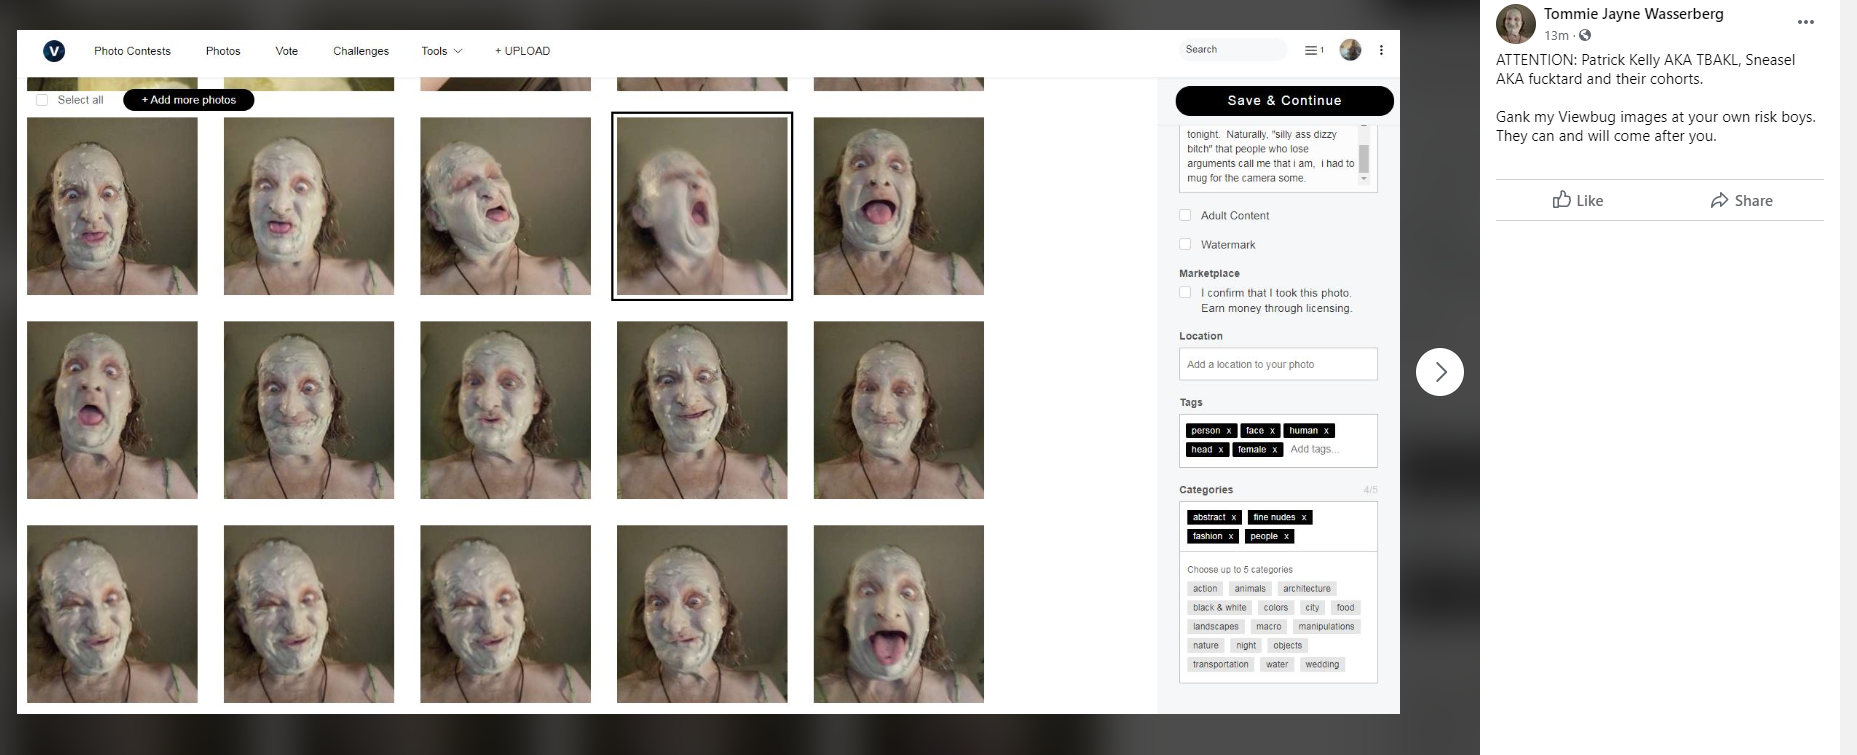The width and height of the screenshot is (1857, 755).
Task: Open the Challenges menu item
Action: pyautogui.click(x=361, y=51)
